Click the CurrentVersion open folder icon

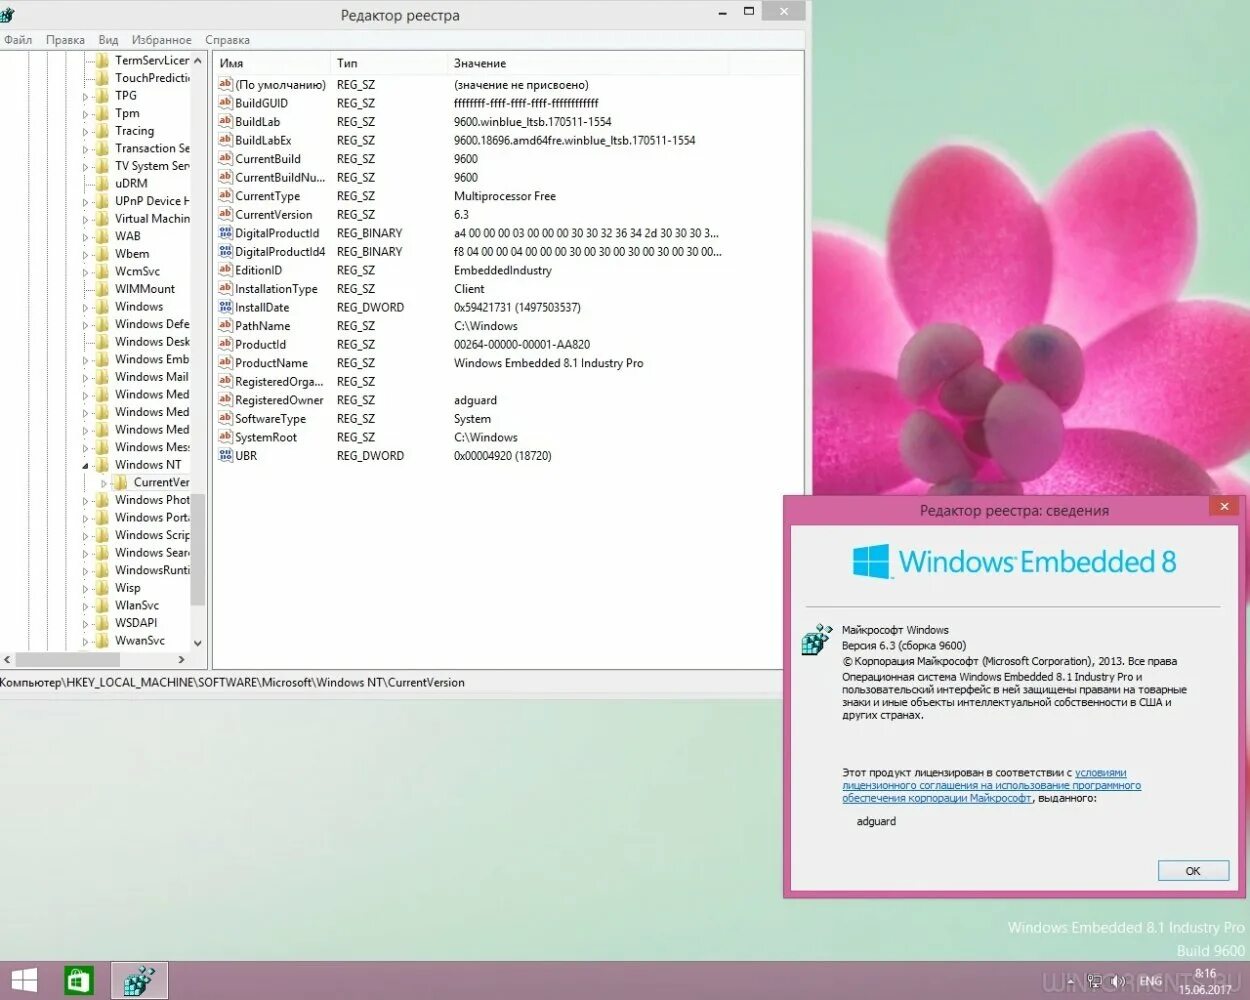click(x=121, y=482)
